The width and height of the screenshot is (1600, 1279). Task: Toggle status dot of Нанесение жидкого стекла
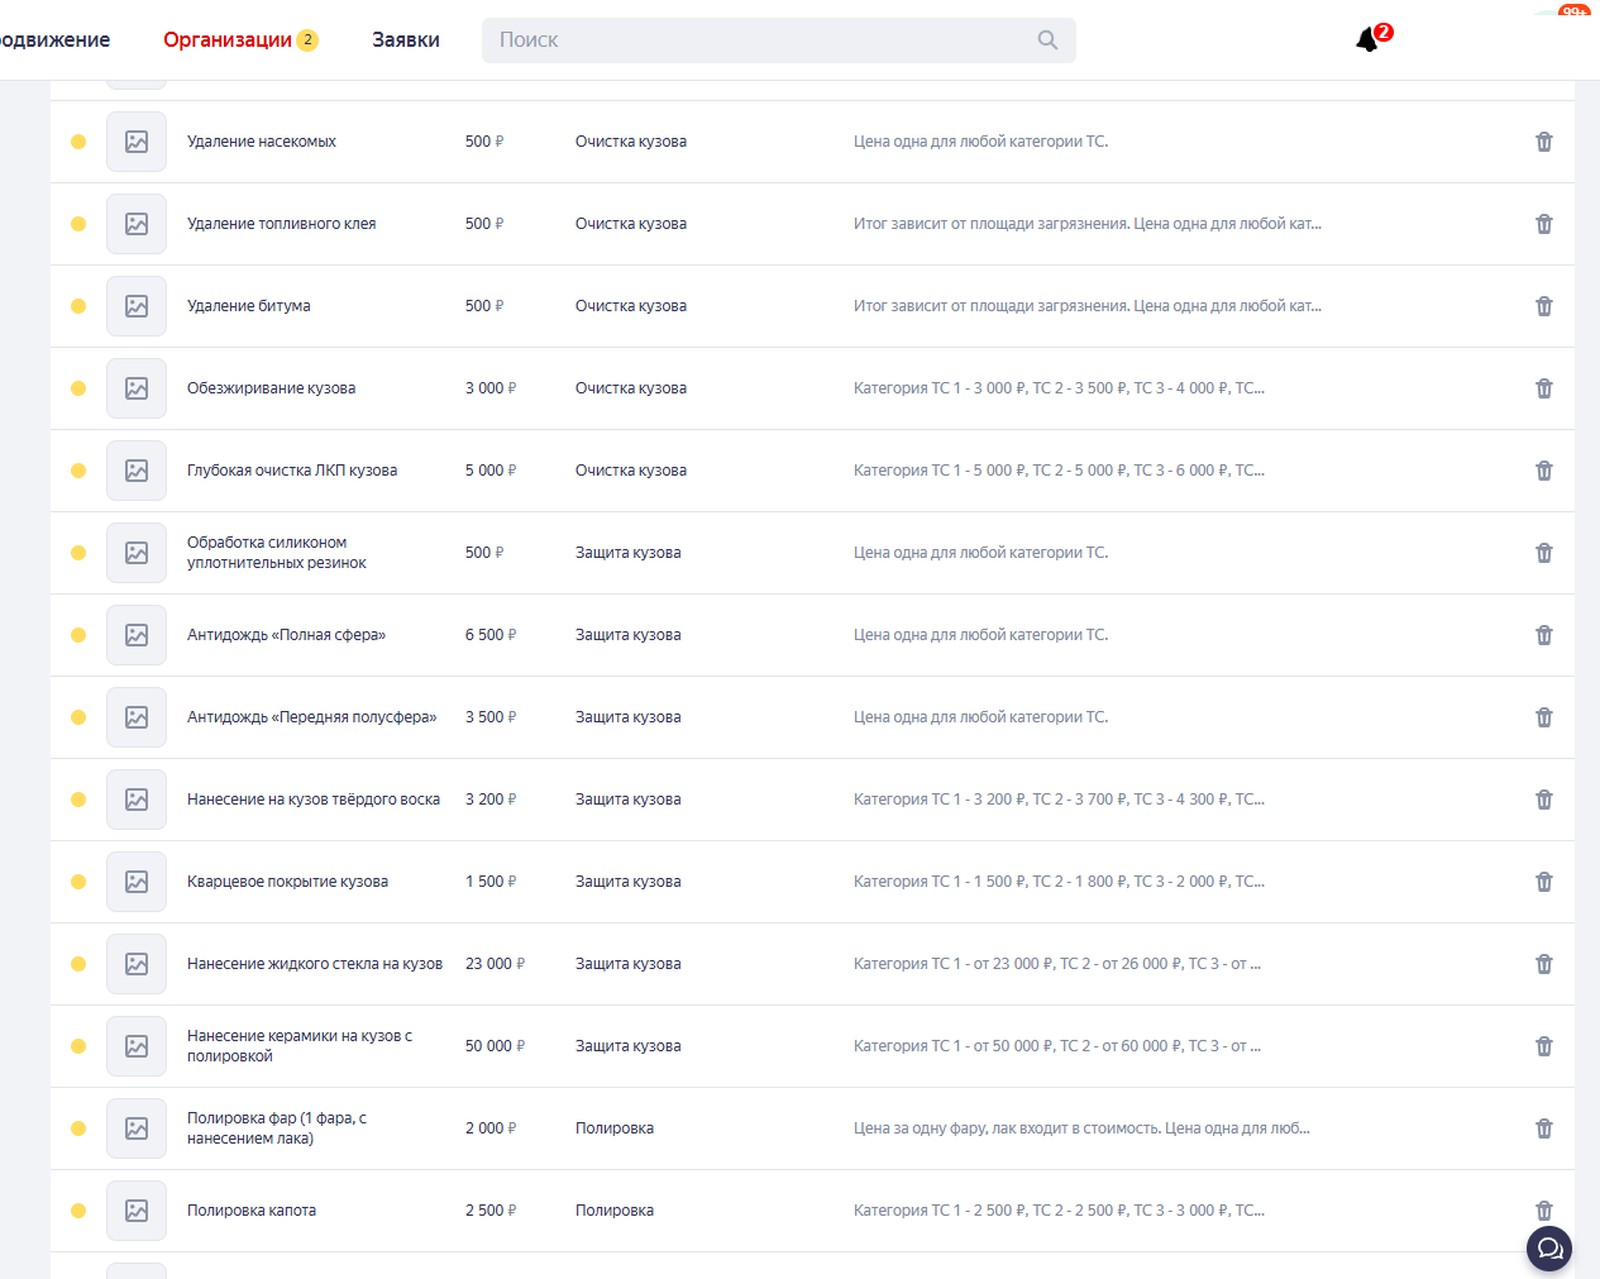click(x=78, y=964)
